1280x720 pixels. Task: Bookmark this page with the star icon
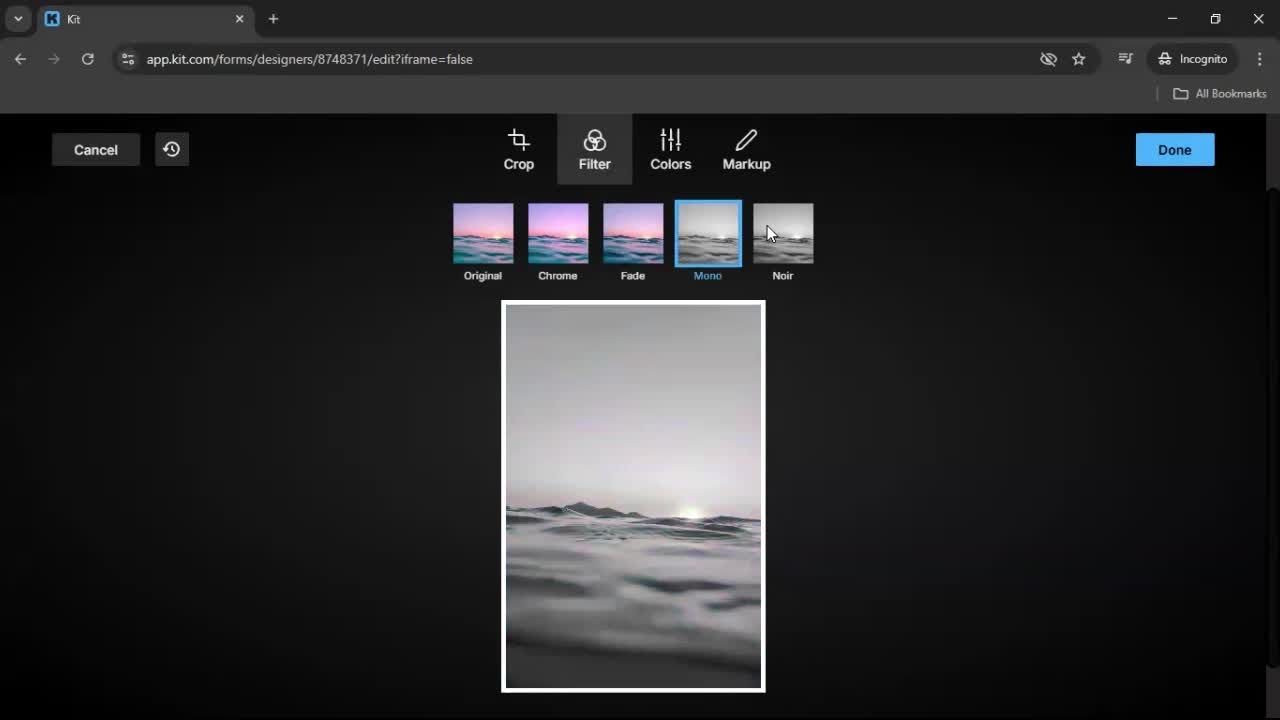coord(1079,59)
